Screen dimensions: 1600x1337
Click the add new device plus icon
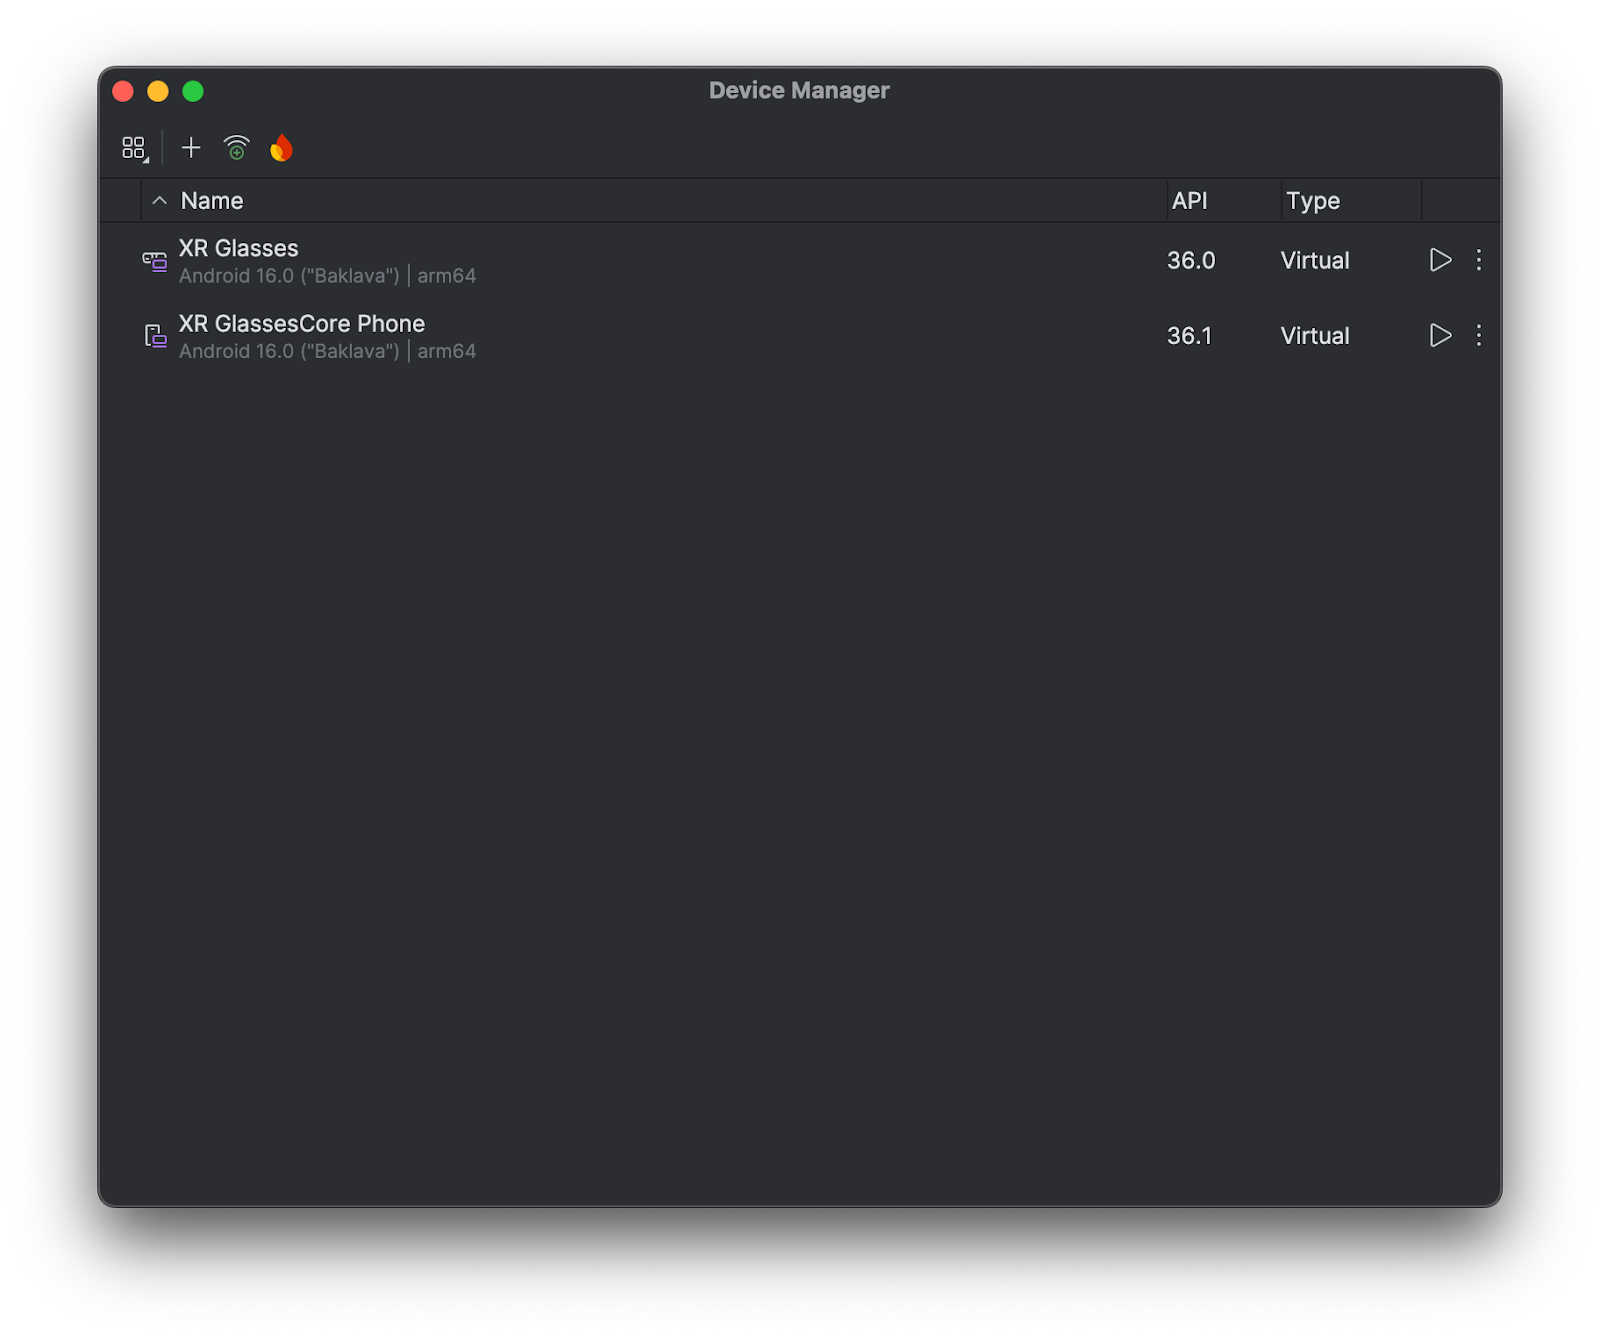click(x=191, y=147)
